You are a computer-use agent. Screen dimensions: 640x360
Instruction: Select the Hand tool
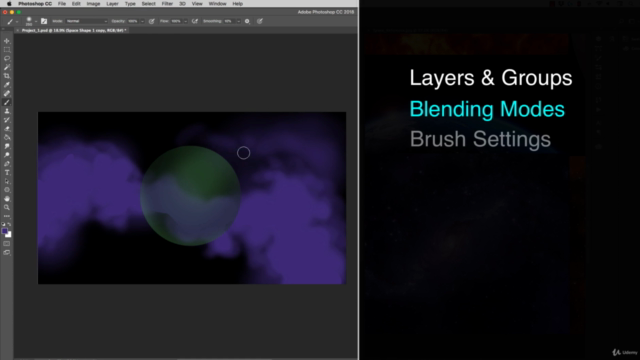click(7, 199)
